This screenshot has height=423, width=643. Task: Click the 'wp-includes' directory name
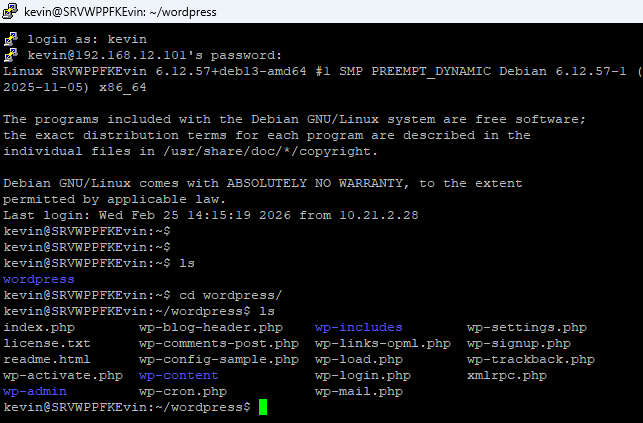coord(358,327)
